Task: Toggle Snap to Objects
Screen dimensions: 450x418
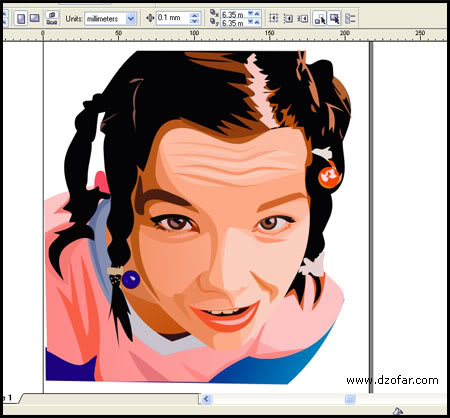Action: click(303, 18)
